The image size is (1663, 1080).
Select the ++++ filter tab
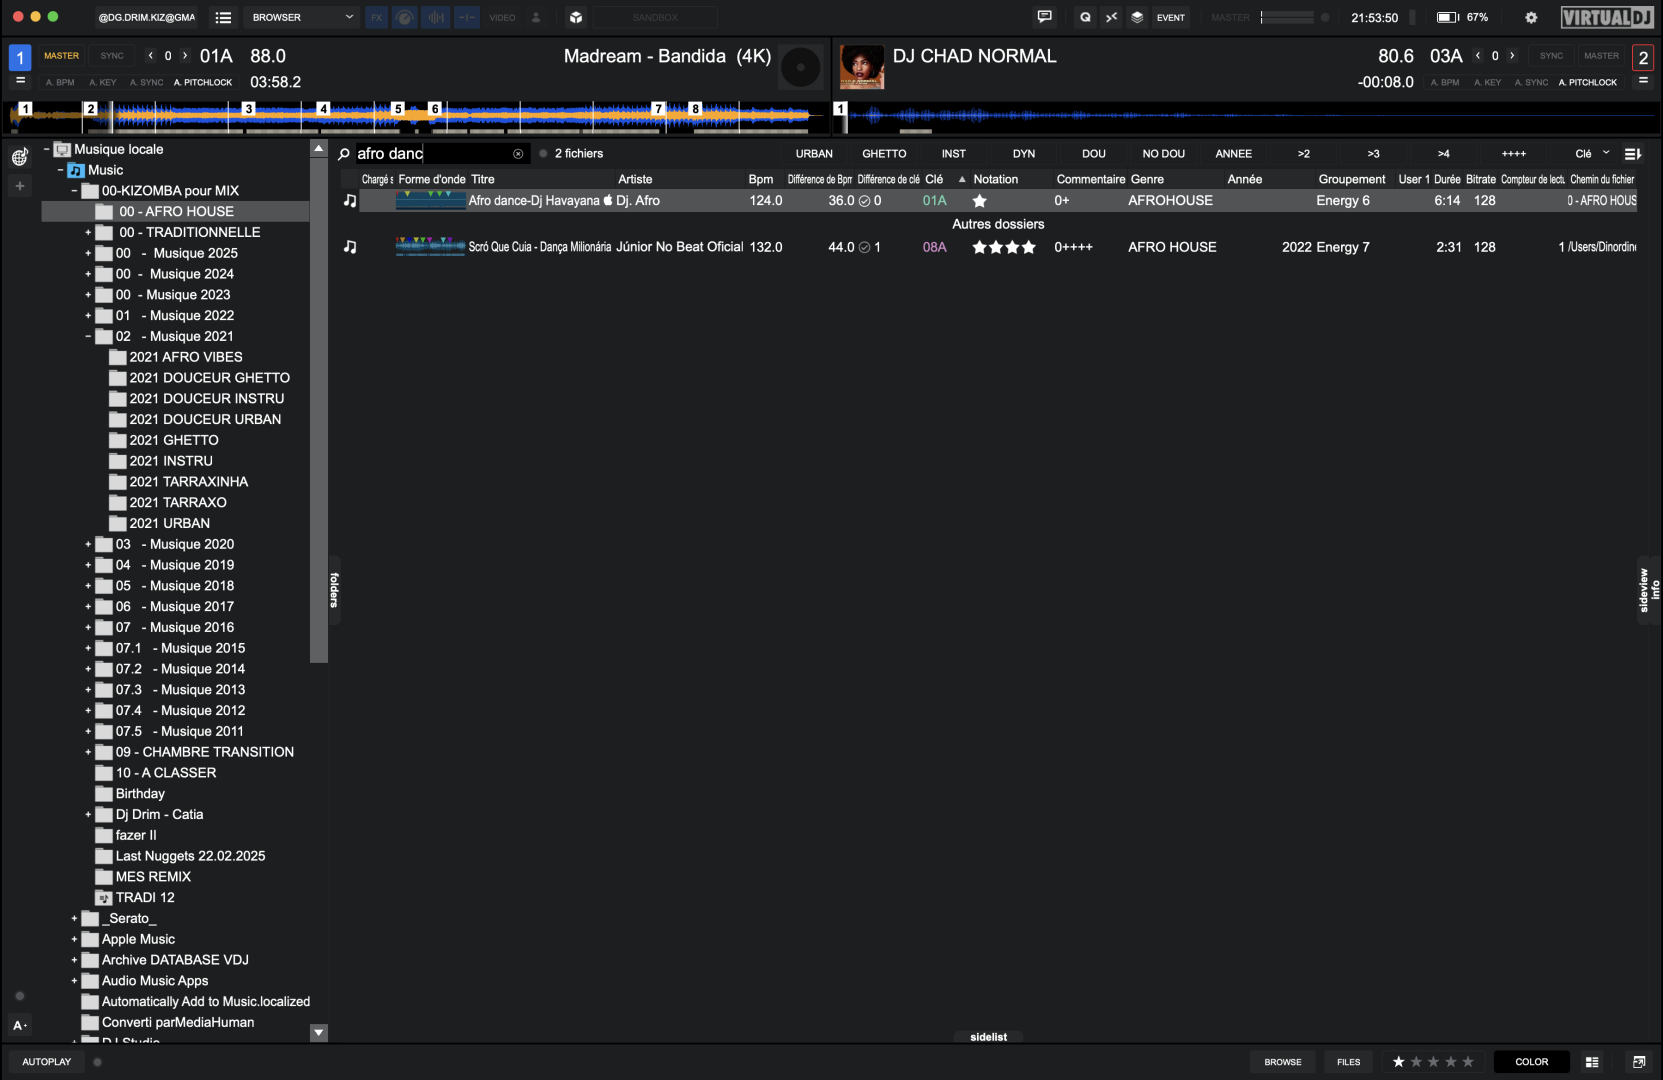click(x=1514, y=154)
